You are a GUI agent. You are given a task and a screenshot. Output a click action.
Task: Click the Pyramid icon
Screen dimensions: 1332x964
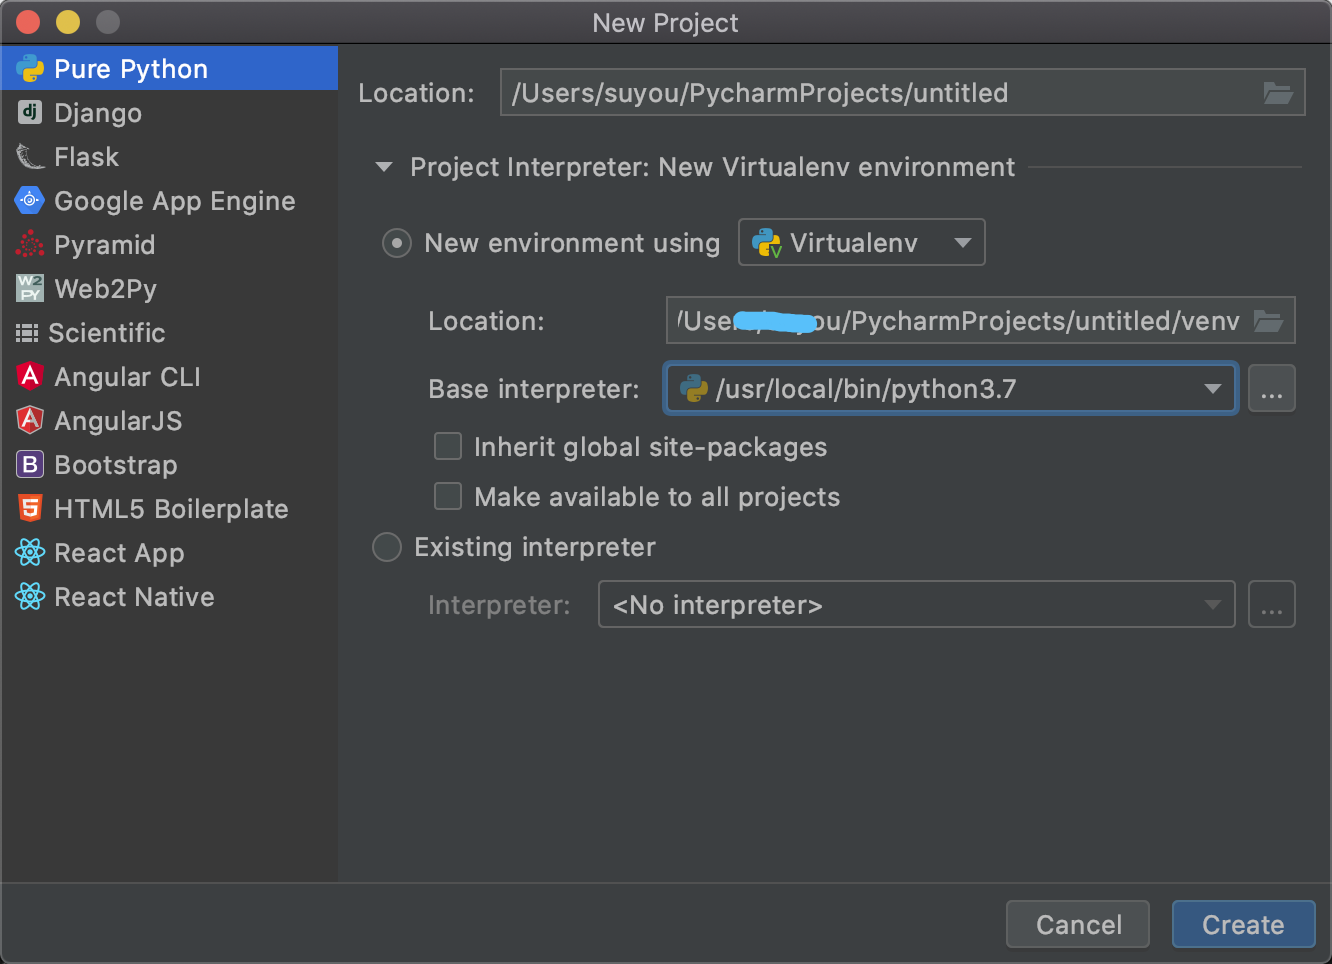pos(30,245)
